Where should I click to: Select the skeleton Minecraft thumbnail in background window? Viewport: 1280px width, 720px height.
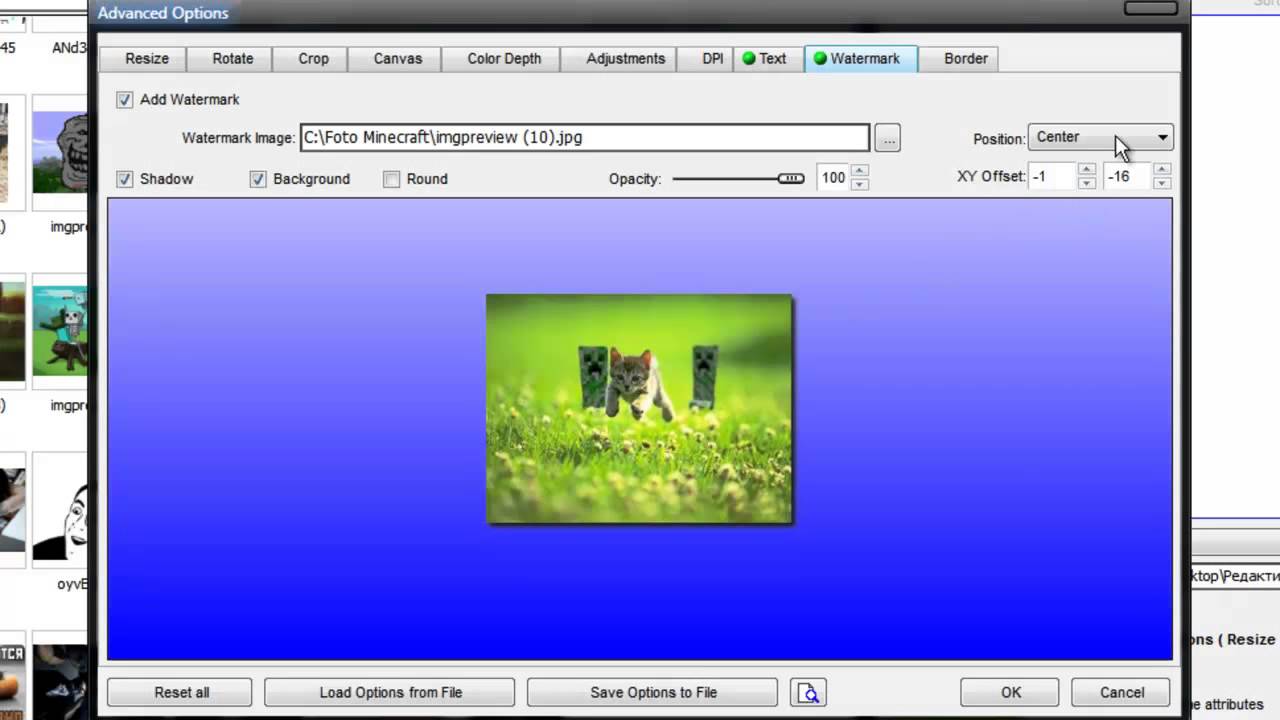(60, 330)
